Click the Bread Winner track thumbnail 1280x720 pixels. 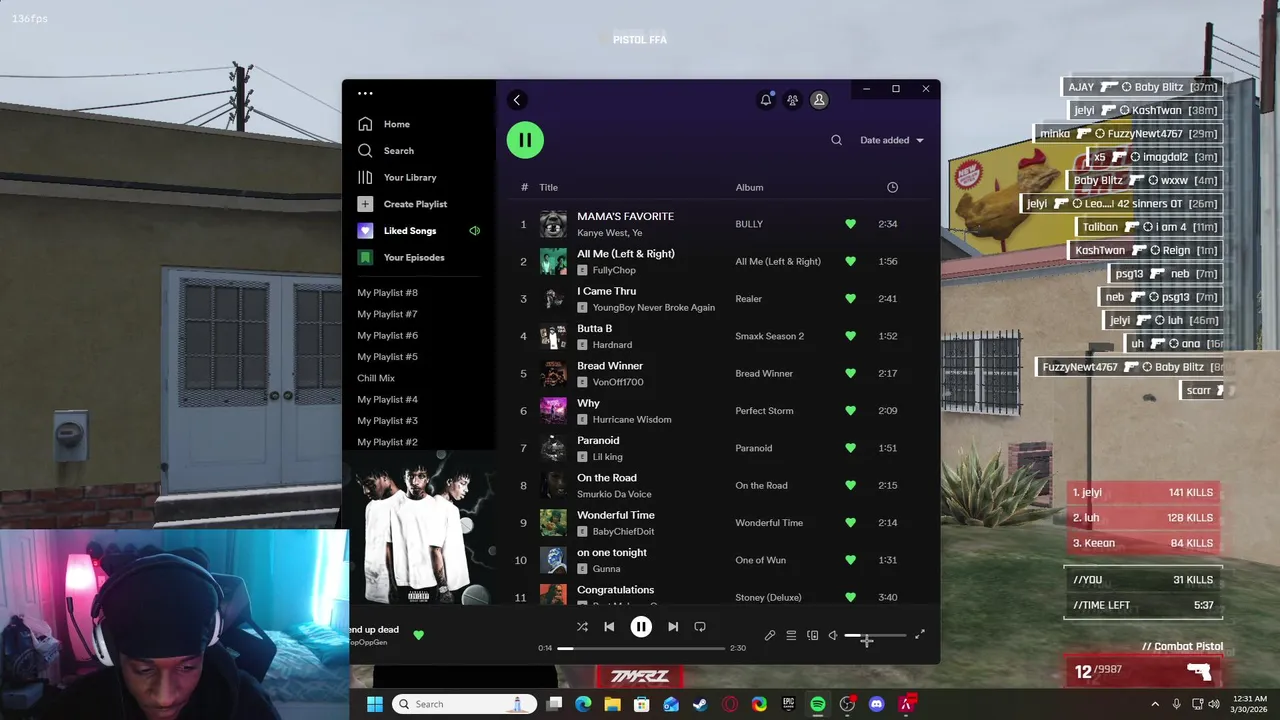pos(553,373)
